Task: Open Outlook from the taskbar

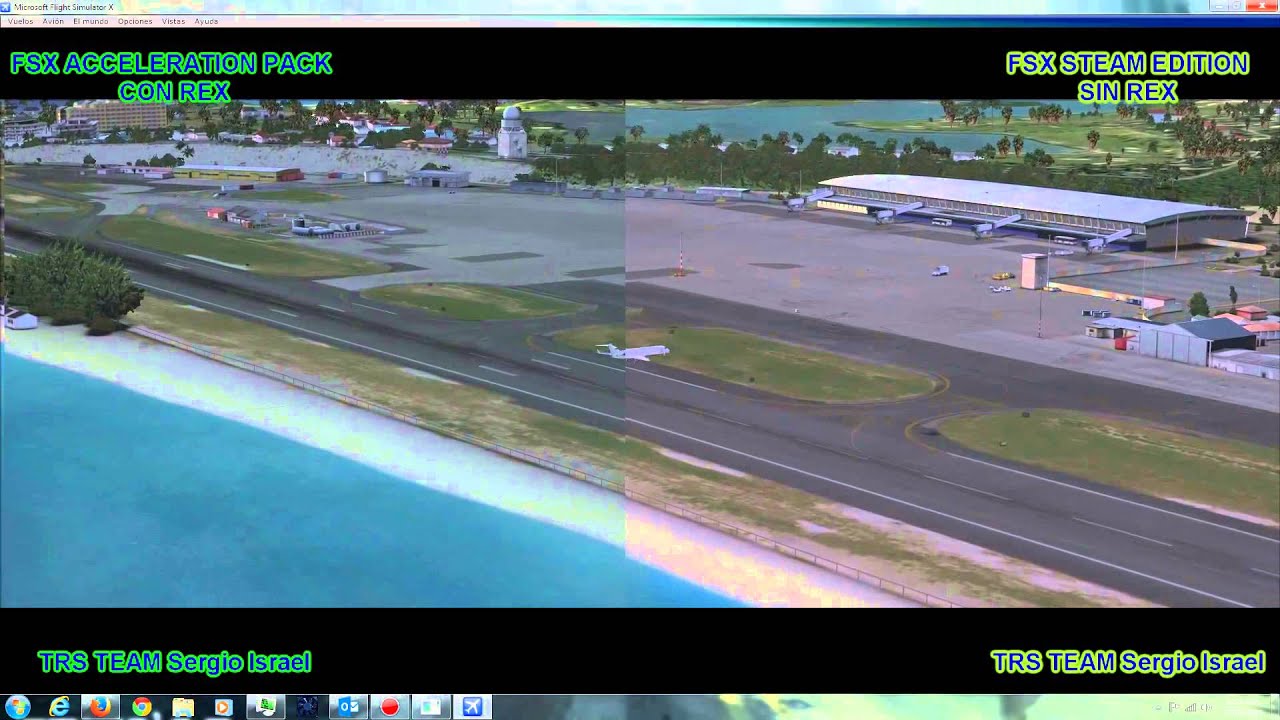Action: point(348,707)
